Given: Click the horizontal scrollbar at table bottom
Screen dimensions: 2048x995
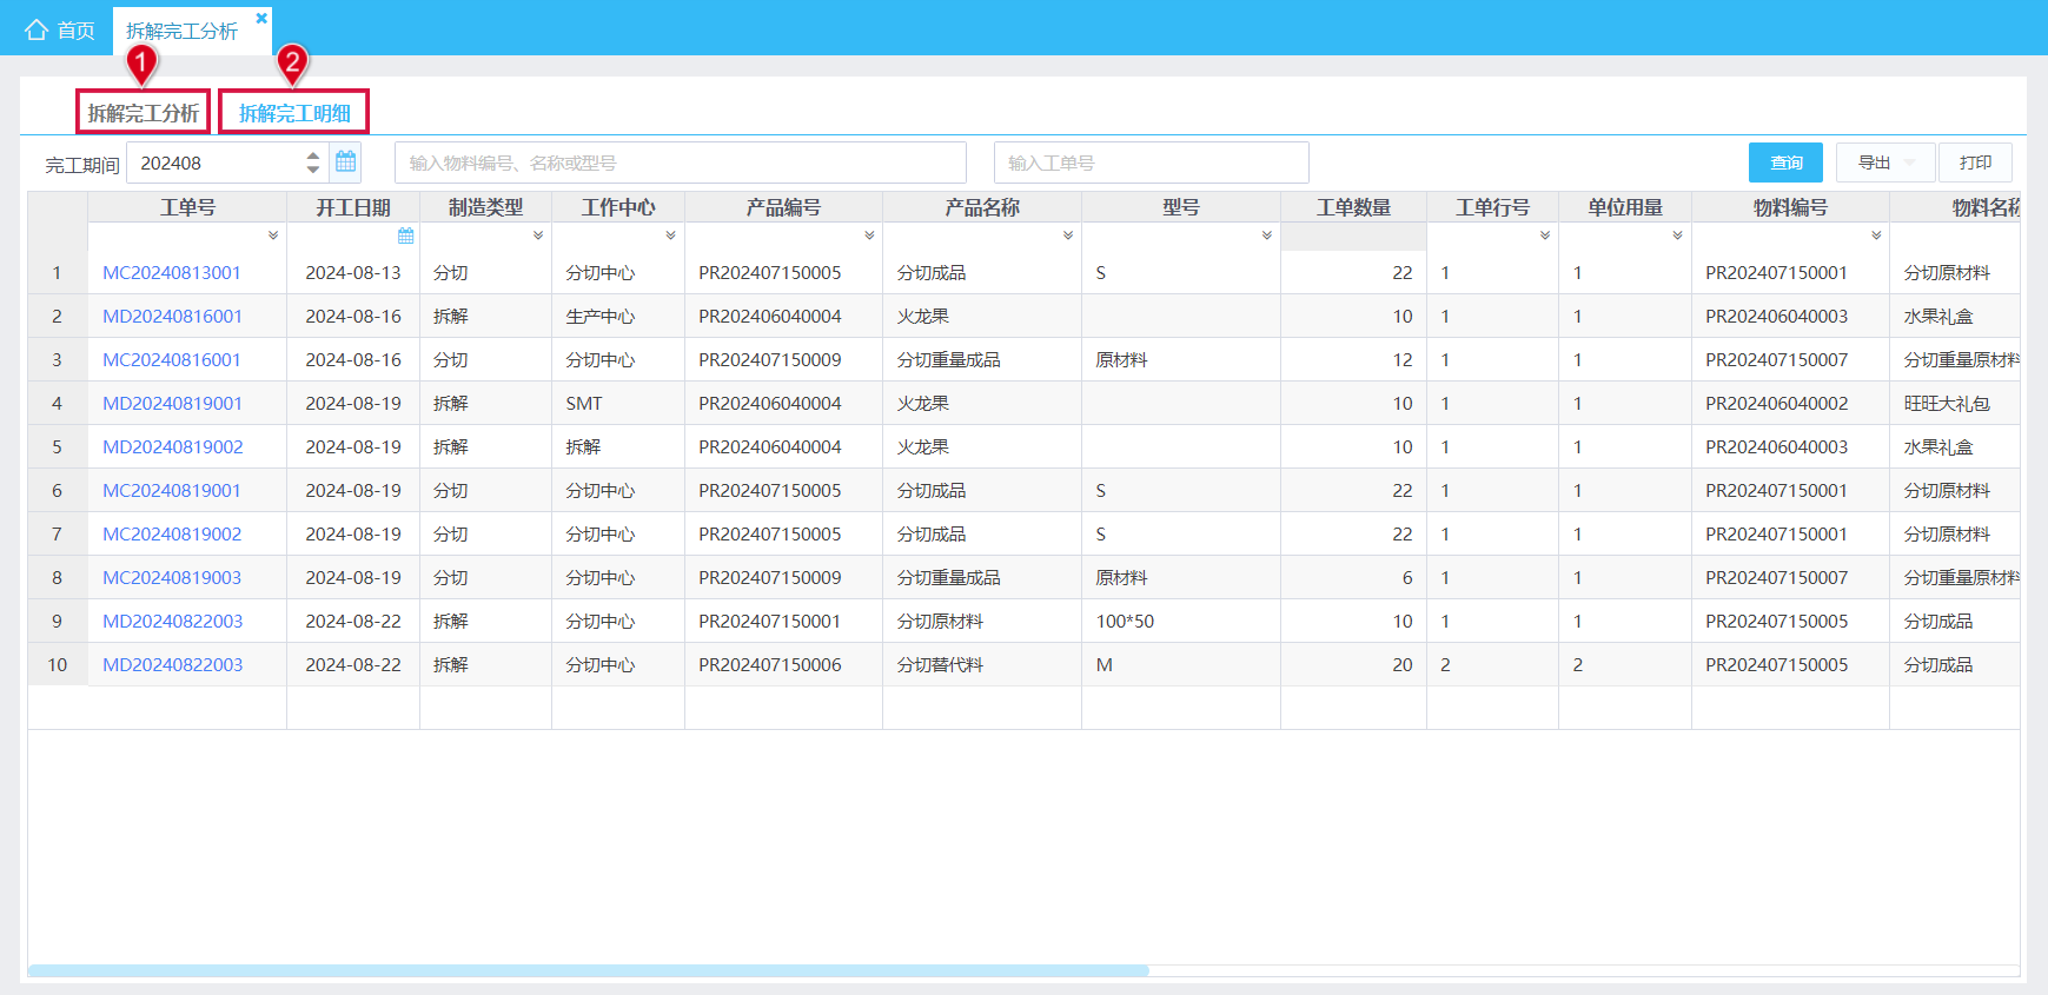Looking at the screenshot, I should (588, 970).
